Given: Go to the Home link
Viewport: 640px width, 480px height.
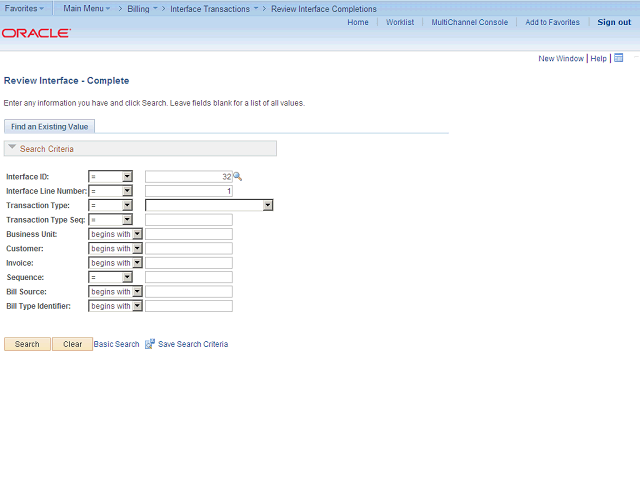Looking at the screenshot, I should [358, 22].
